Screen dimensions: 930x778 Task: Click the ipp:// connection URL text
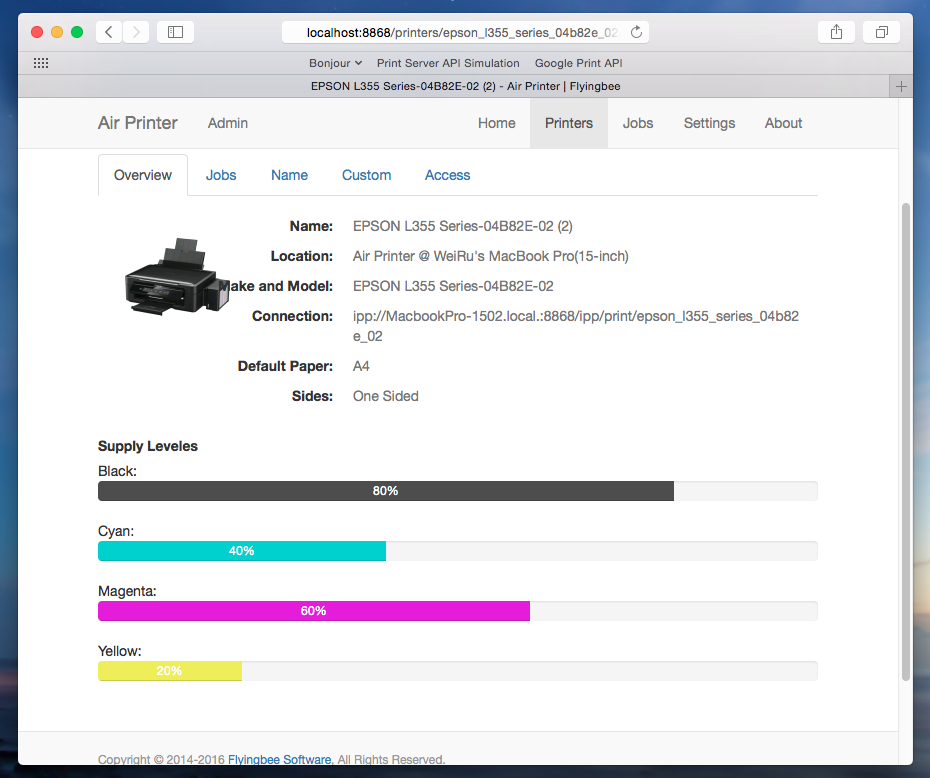point(575,326)
